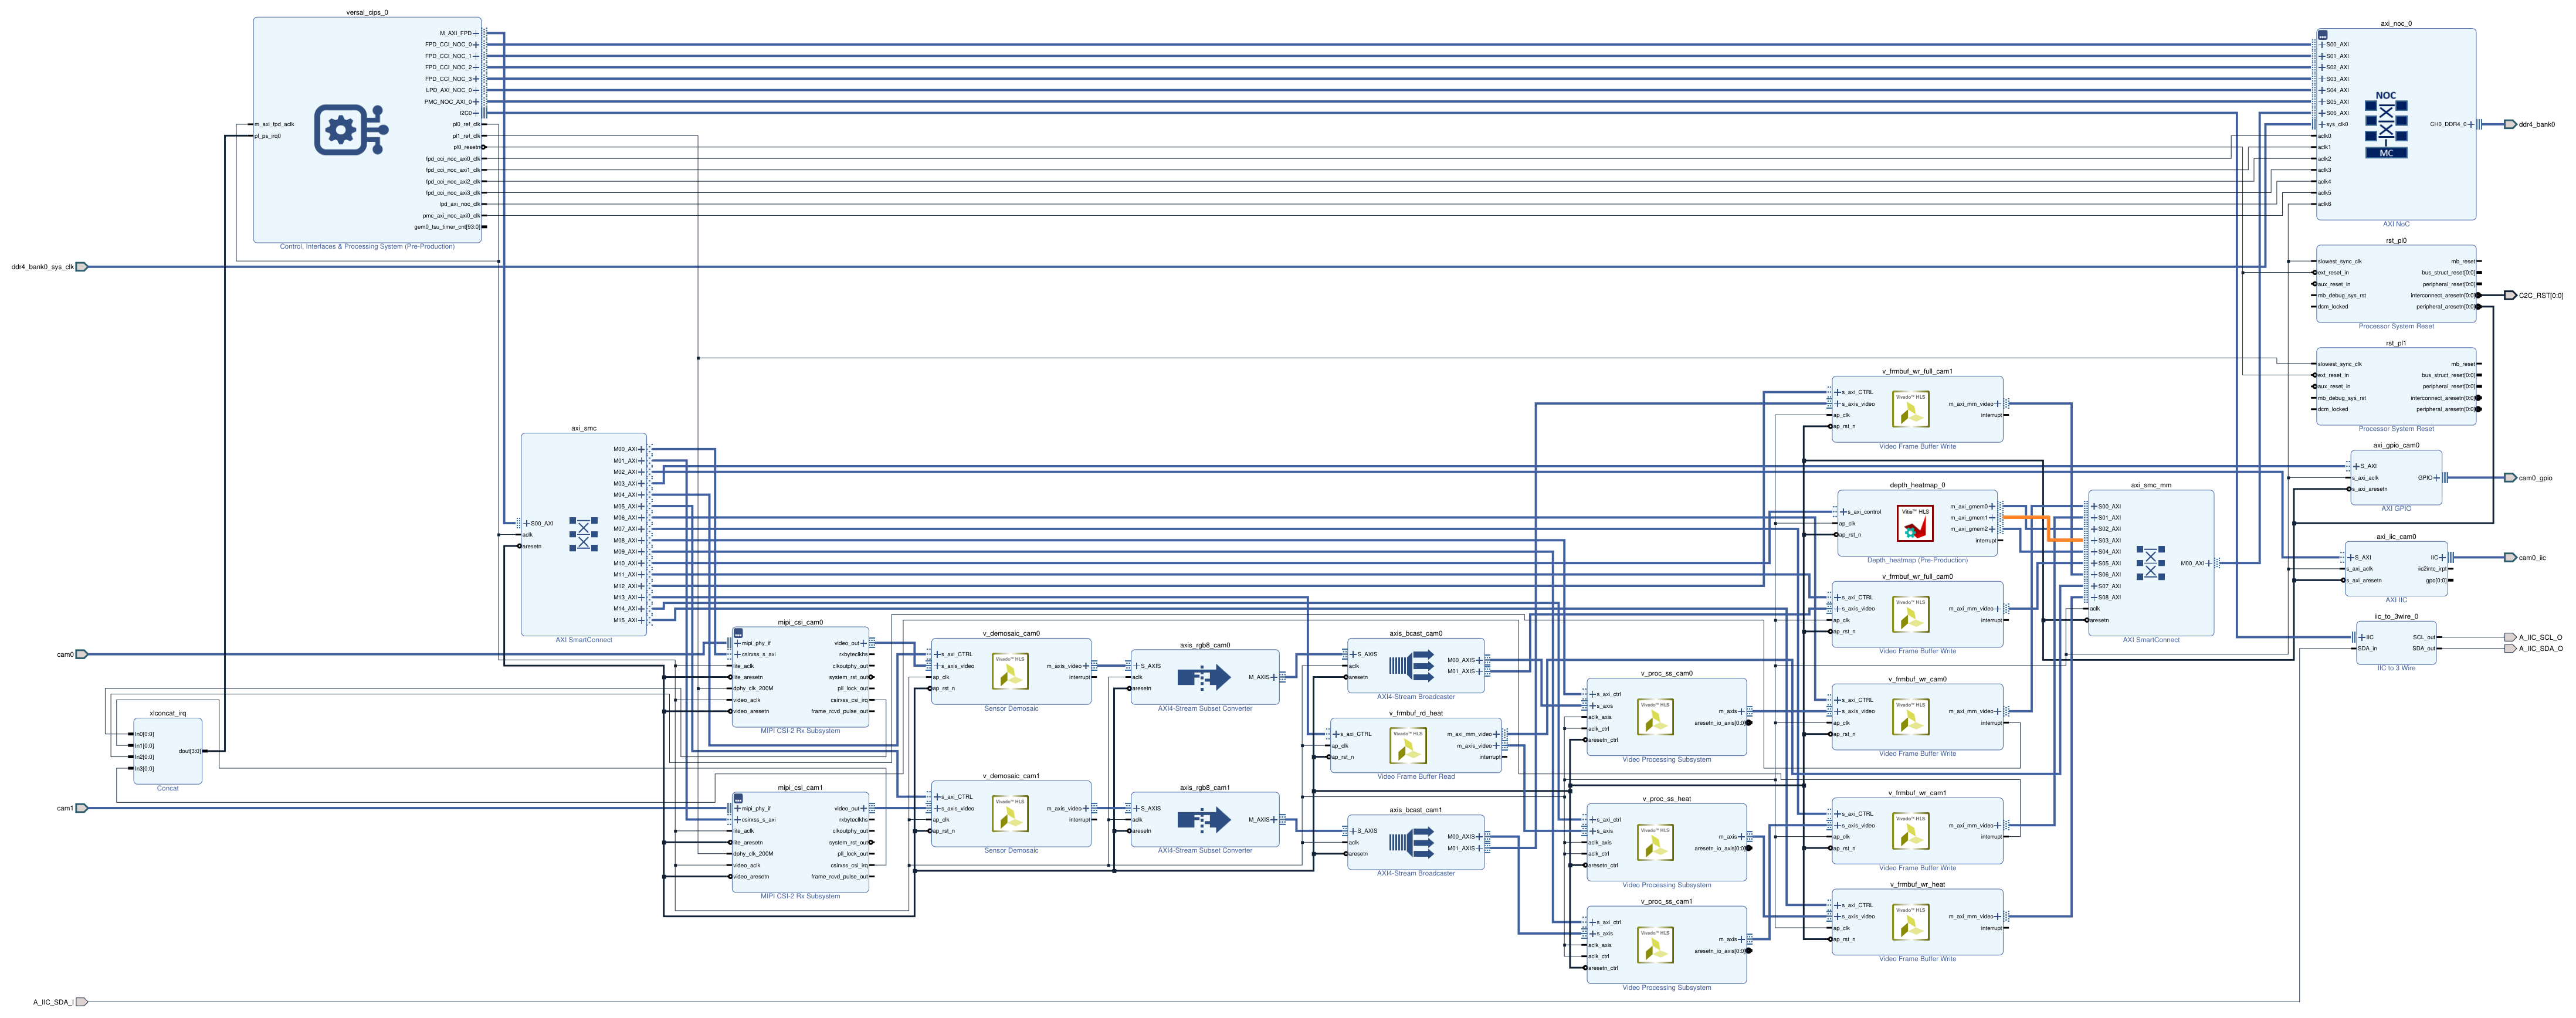This screenshot has width=2576, height=1018.
Task: Expand the video_out pin on mipi_csi_cam0
Action: coord(864,643)
